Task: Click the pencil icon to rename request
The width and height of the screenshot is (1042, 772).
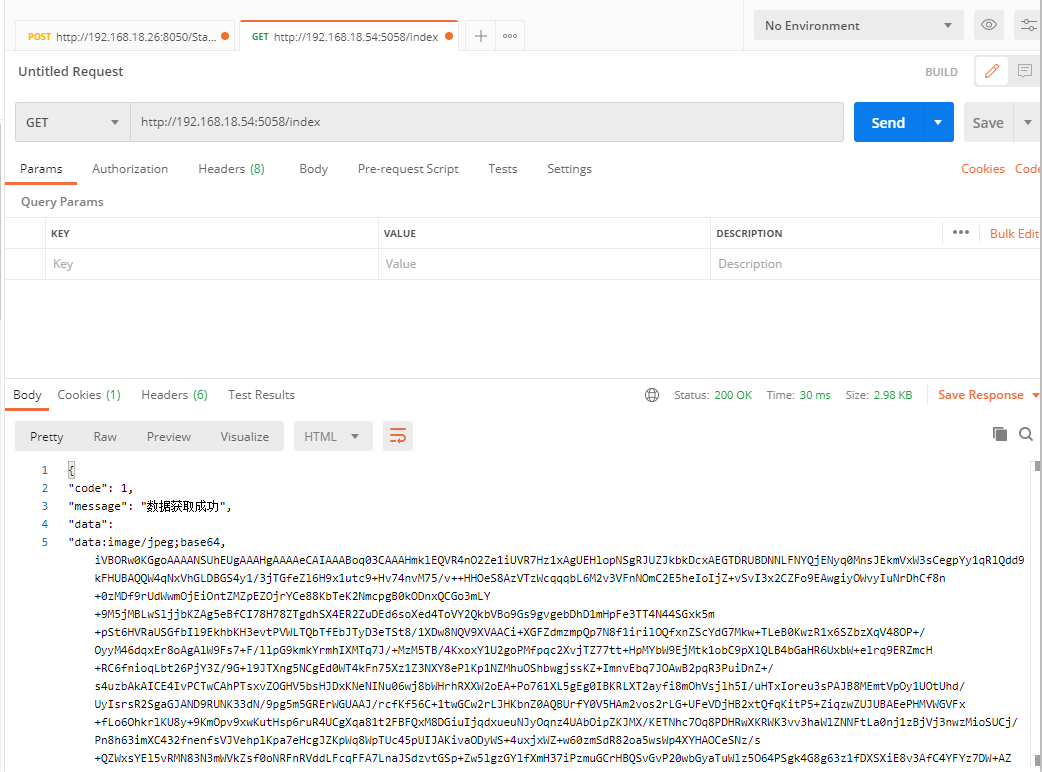Action: (991, 71)
